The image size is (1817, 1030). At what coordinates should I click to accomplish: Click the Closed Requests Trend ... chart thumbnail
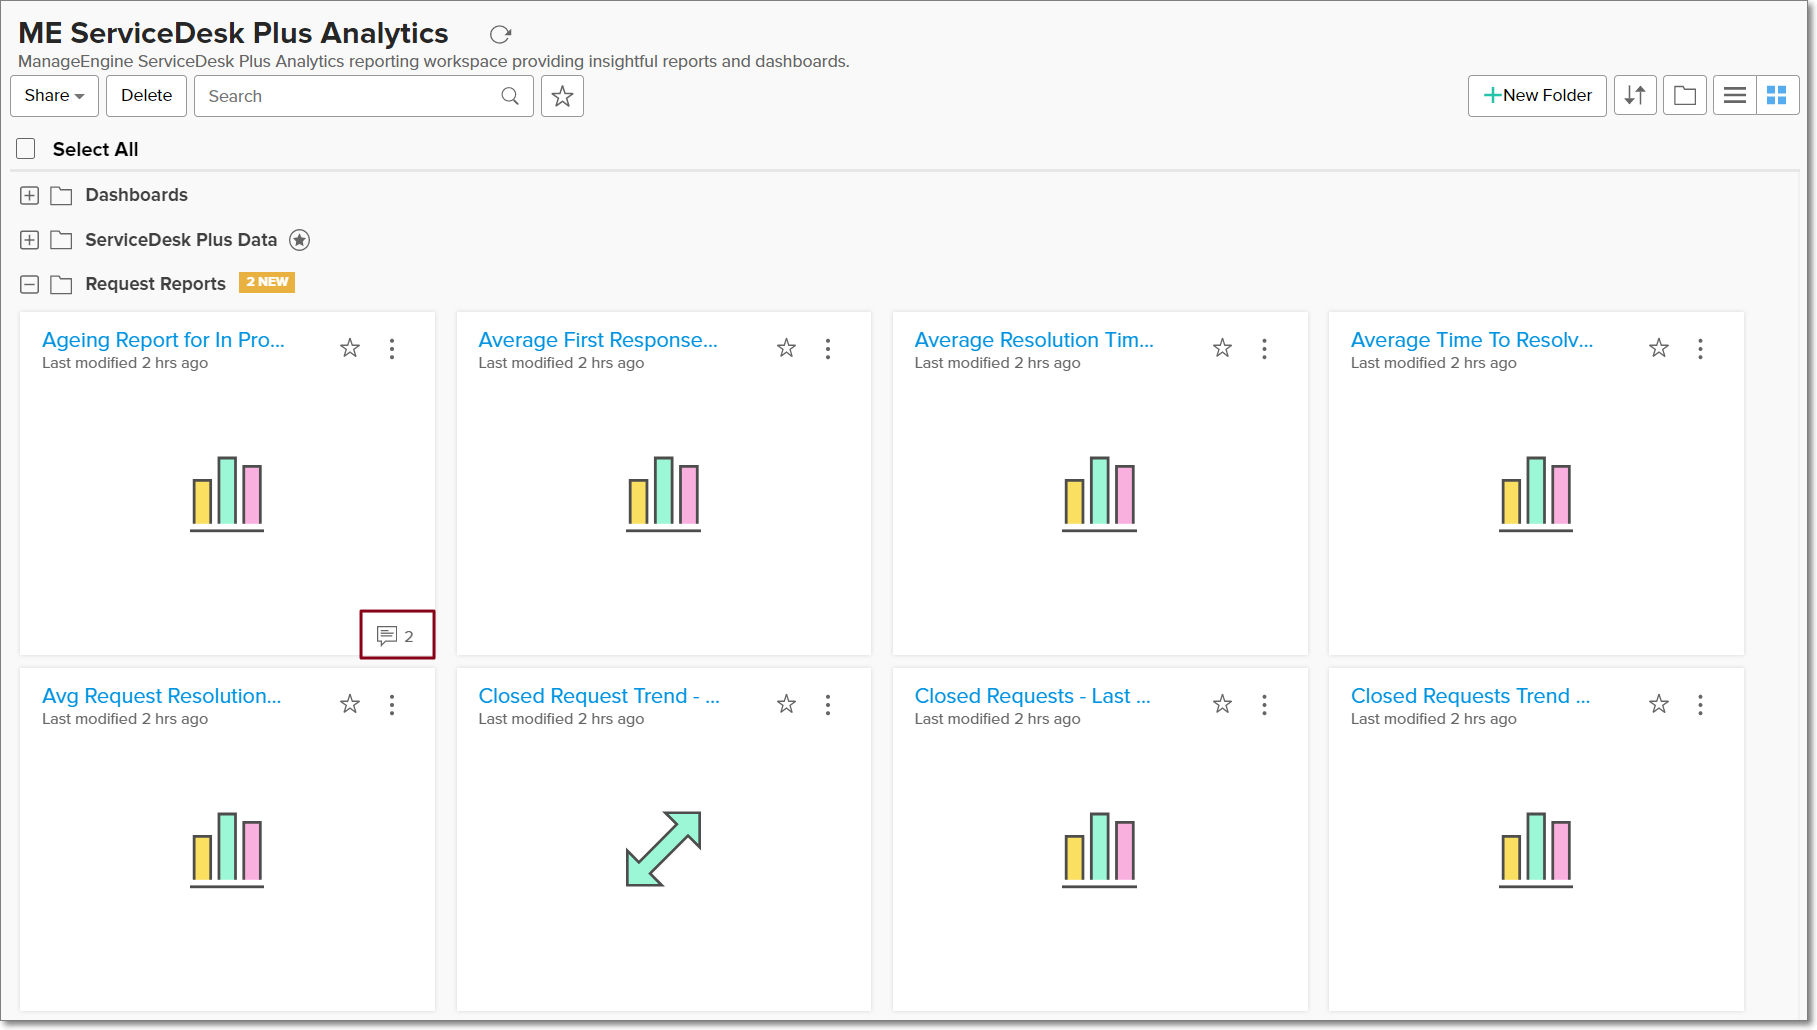click(1536, 849)
